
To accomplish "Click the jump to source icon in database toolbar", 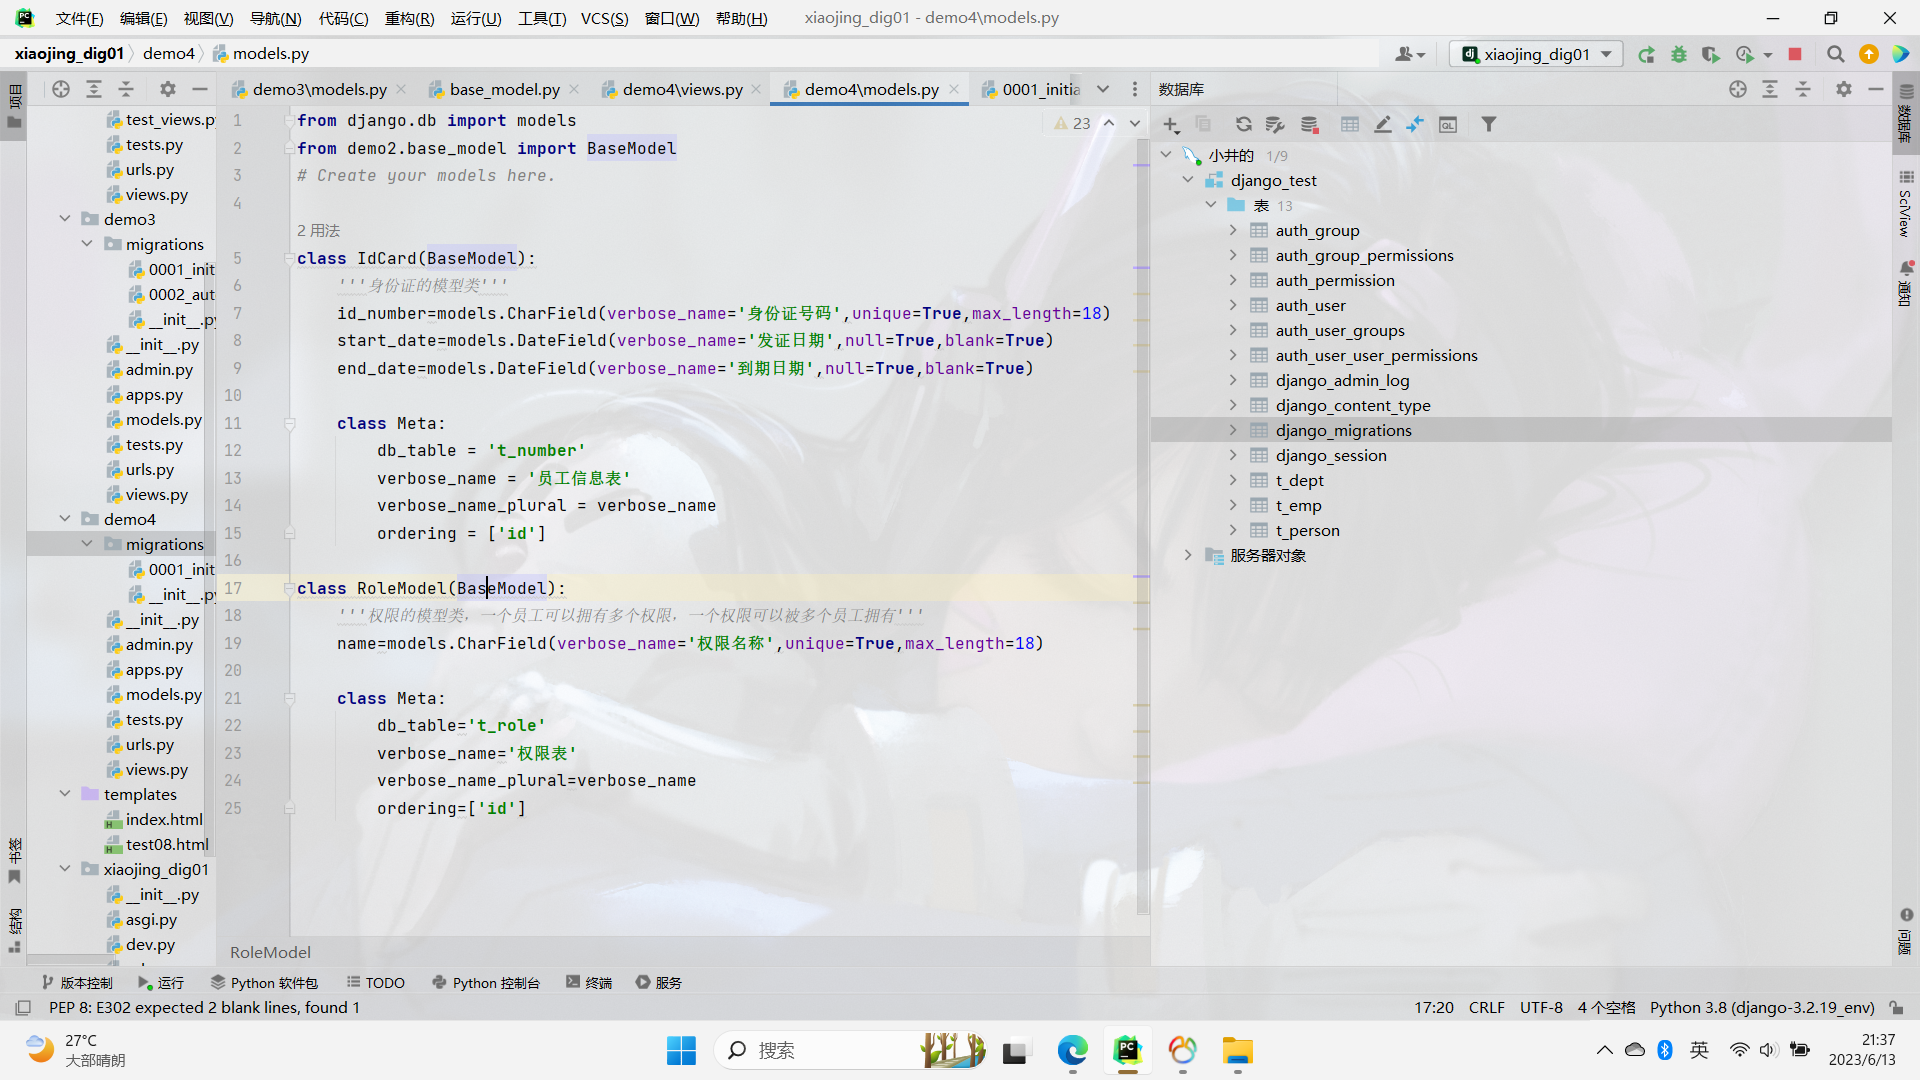I will [1415, 124].
